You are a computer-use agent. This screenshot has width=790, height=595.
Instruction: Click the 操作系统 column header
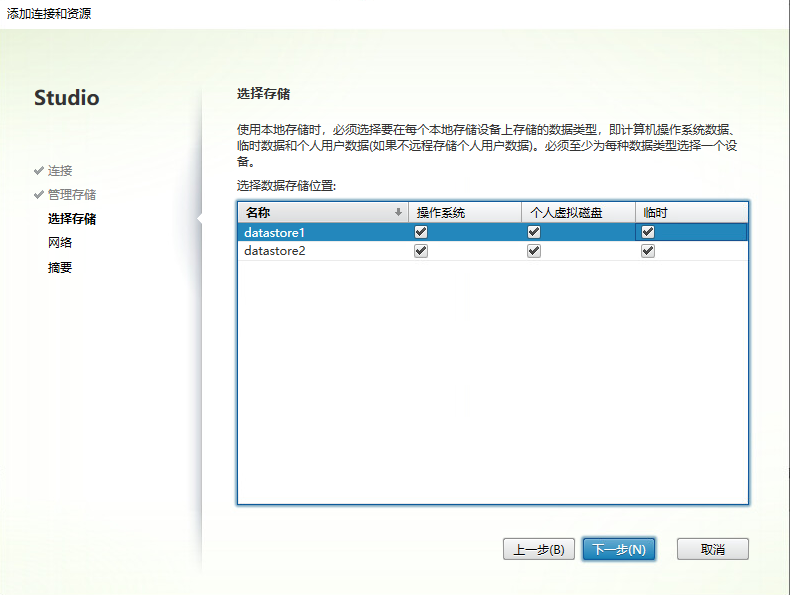465,213
